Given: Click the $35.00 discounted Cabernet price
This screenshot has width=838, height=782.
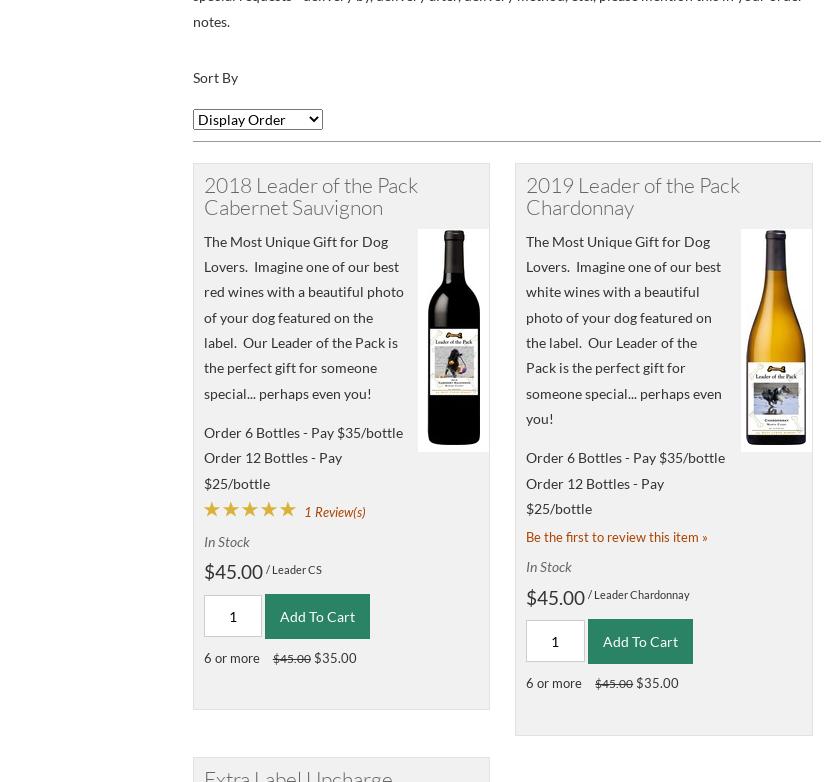Looking at the screenshot, I should pyautogui.click(x=335, y=658).
